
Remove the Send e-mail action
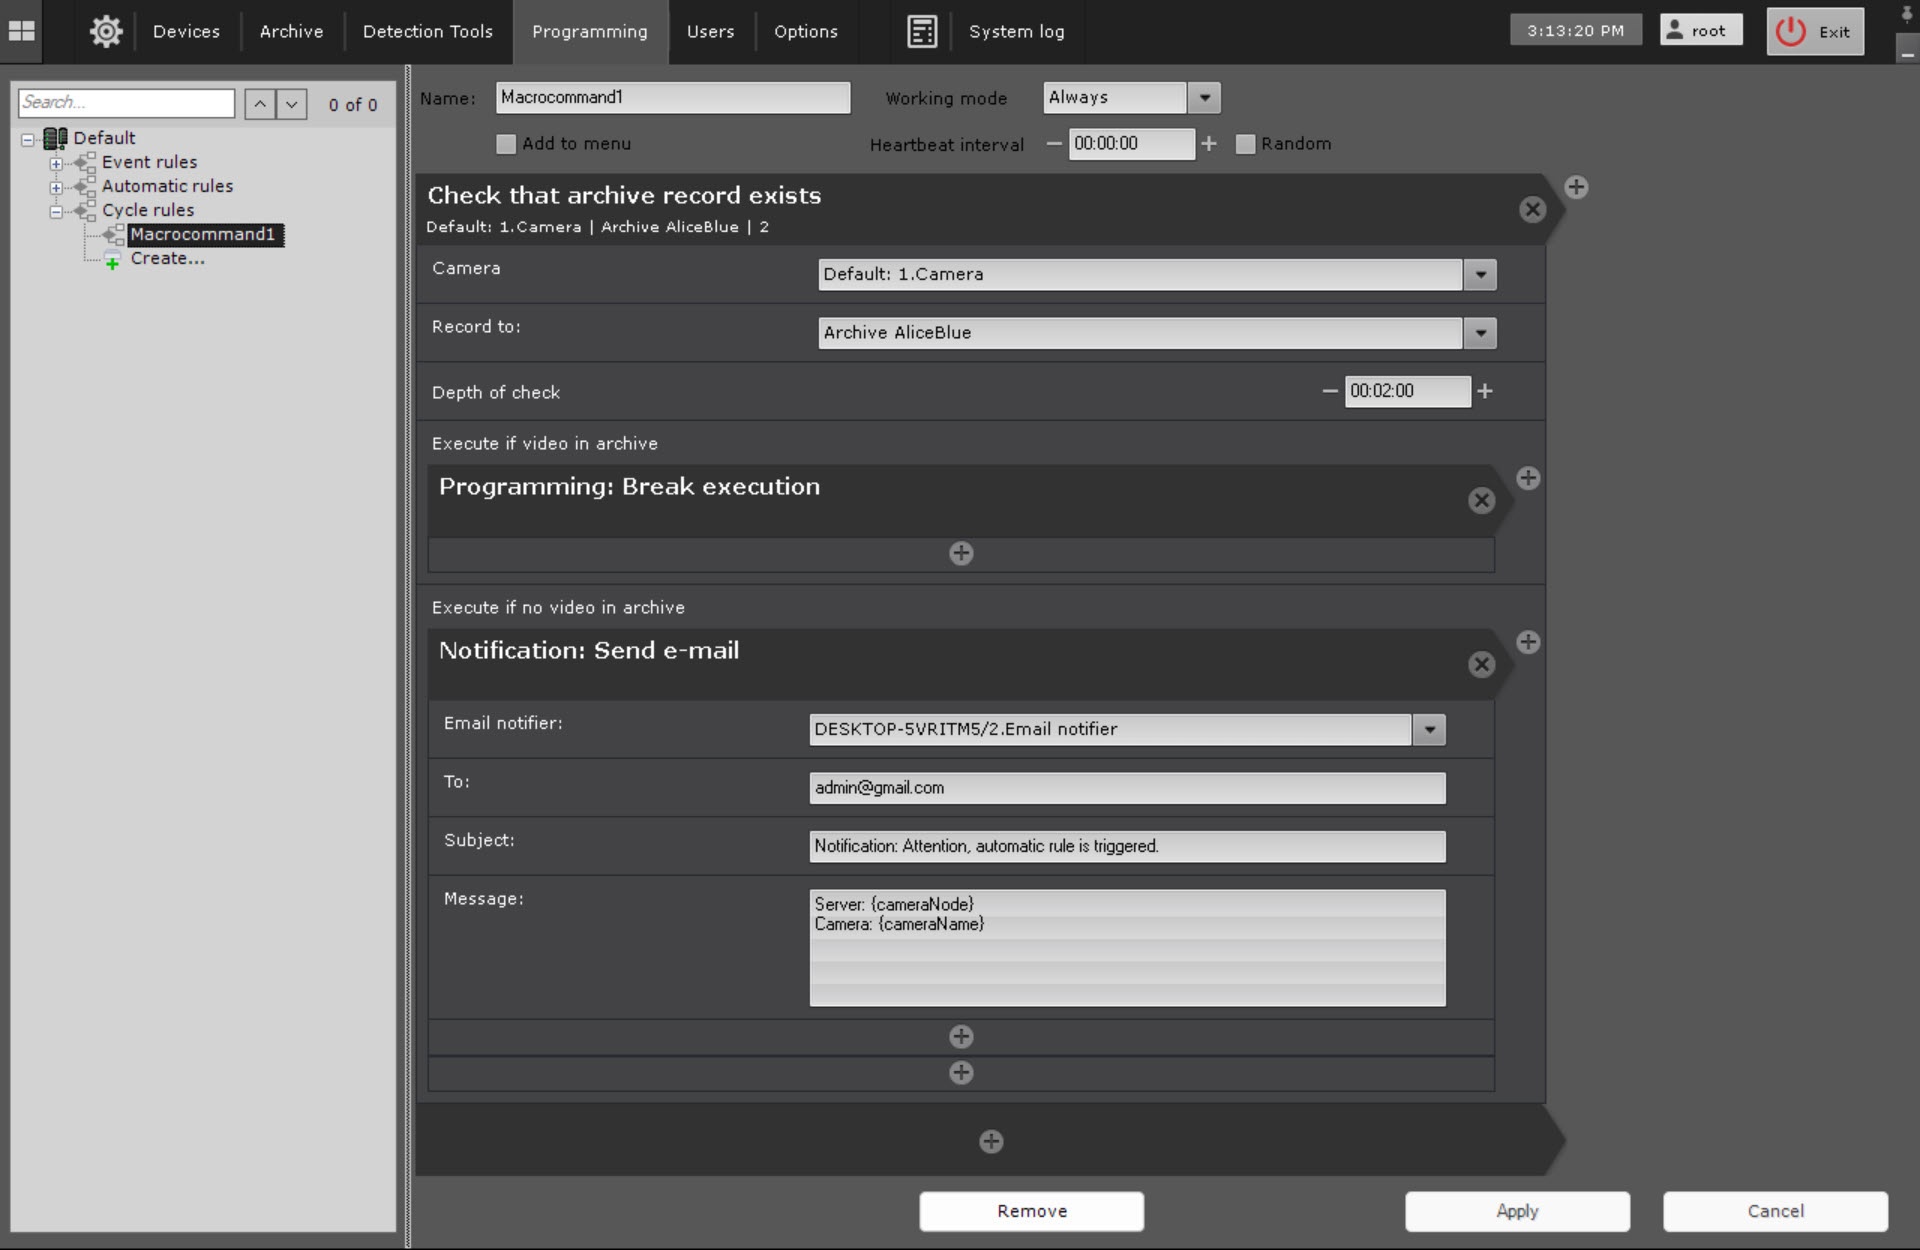point(1481,664)
